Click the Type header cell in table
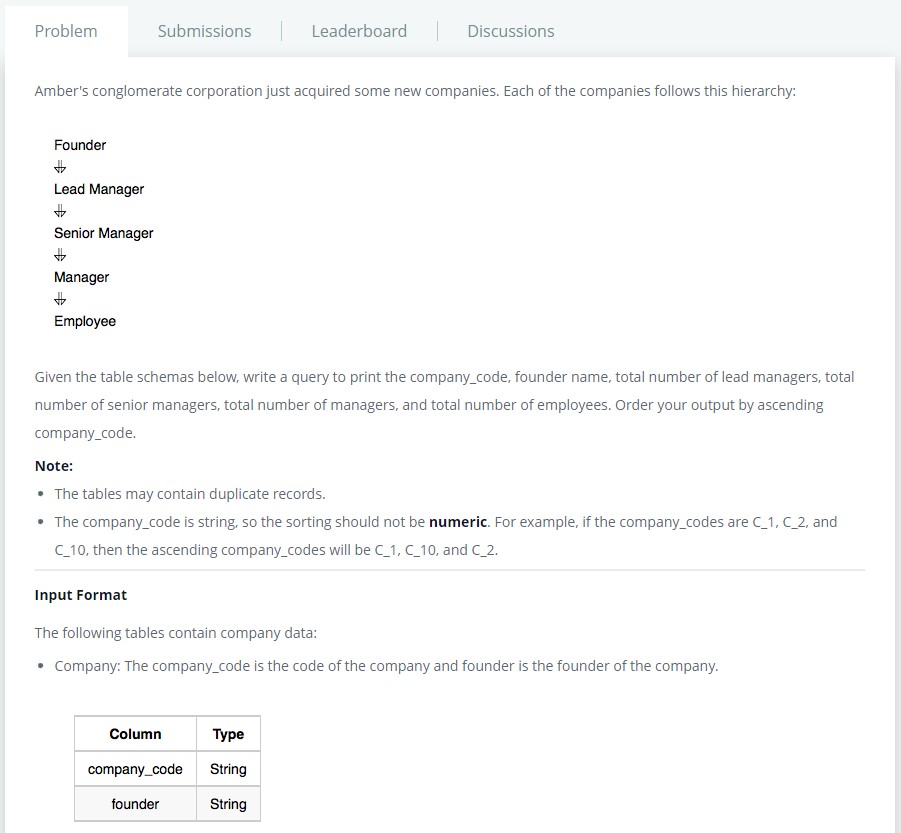The image size is (901, 833). coord(228,734)
